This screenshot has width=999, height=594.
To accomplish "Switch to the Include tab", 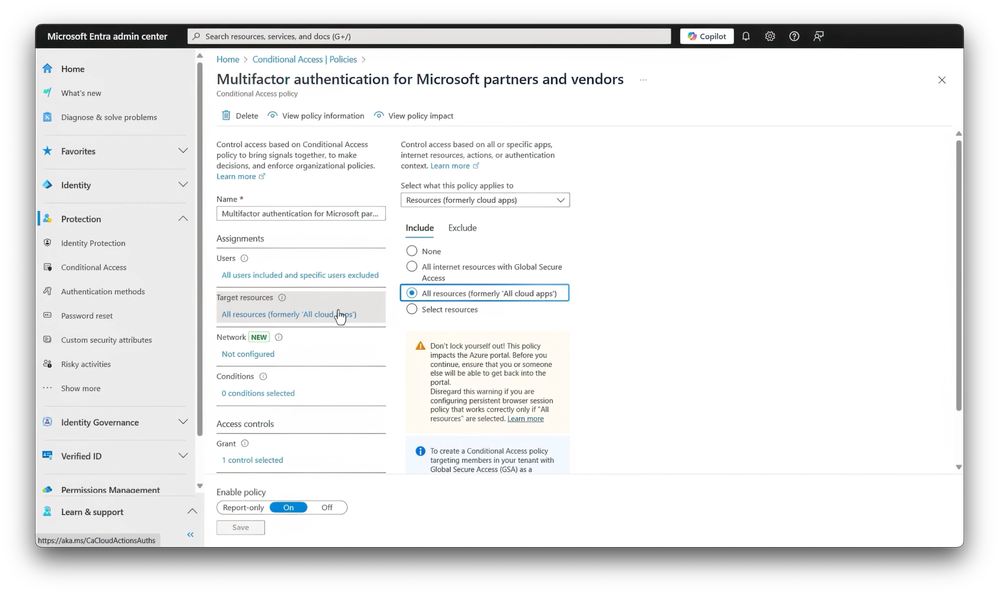I will coord(419,228).
